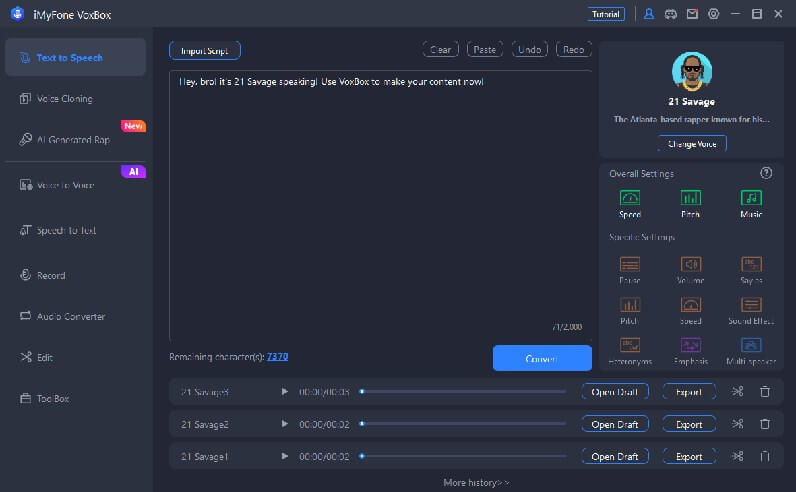Image resolution: width=796 pixels, height=492 pixels.
Task: Export the 21 Savage2 audio
Action: [689, 424]
